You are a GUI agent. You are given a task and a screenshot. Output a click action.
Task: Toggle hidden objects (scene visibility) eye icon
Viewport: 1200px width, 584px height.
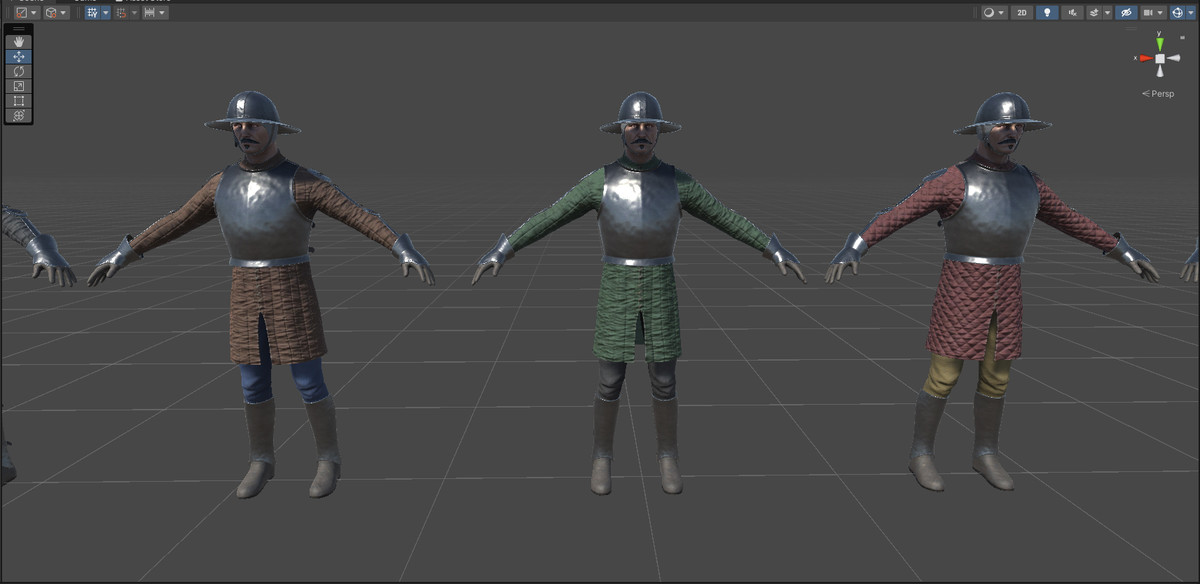1126,13
